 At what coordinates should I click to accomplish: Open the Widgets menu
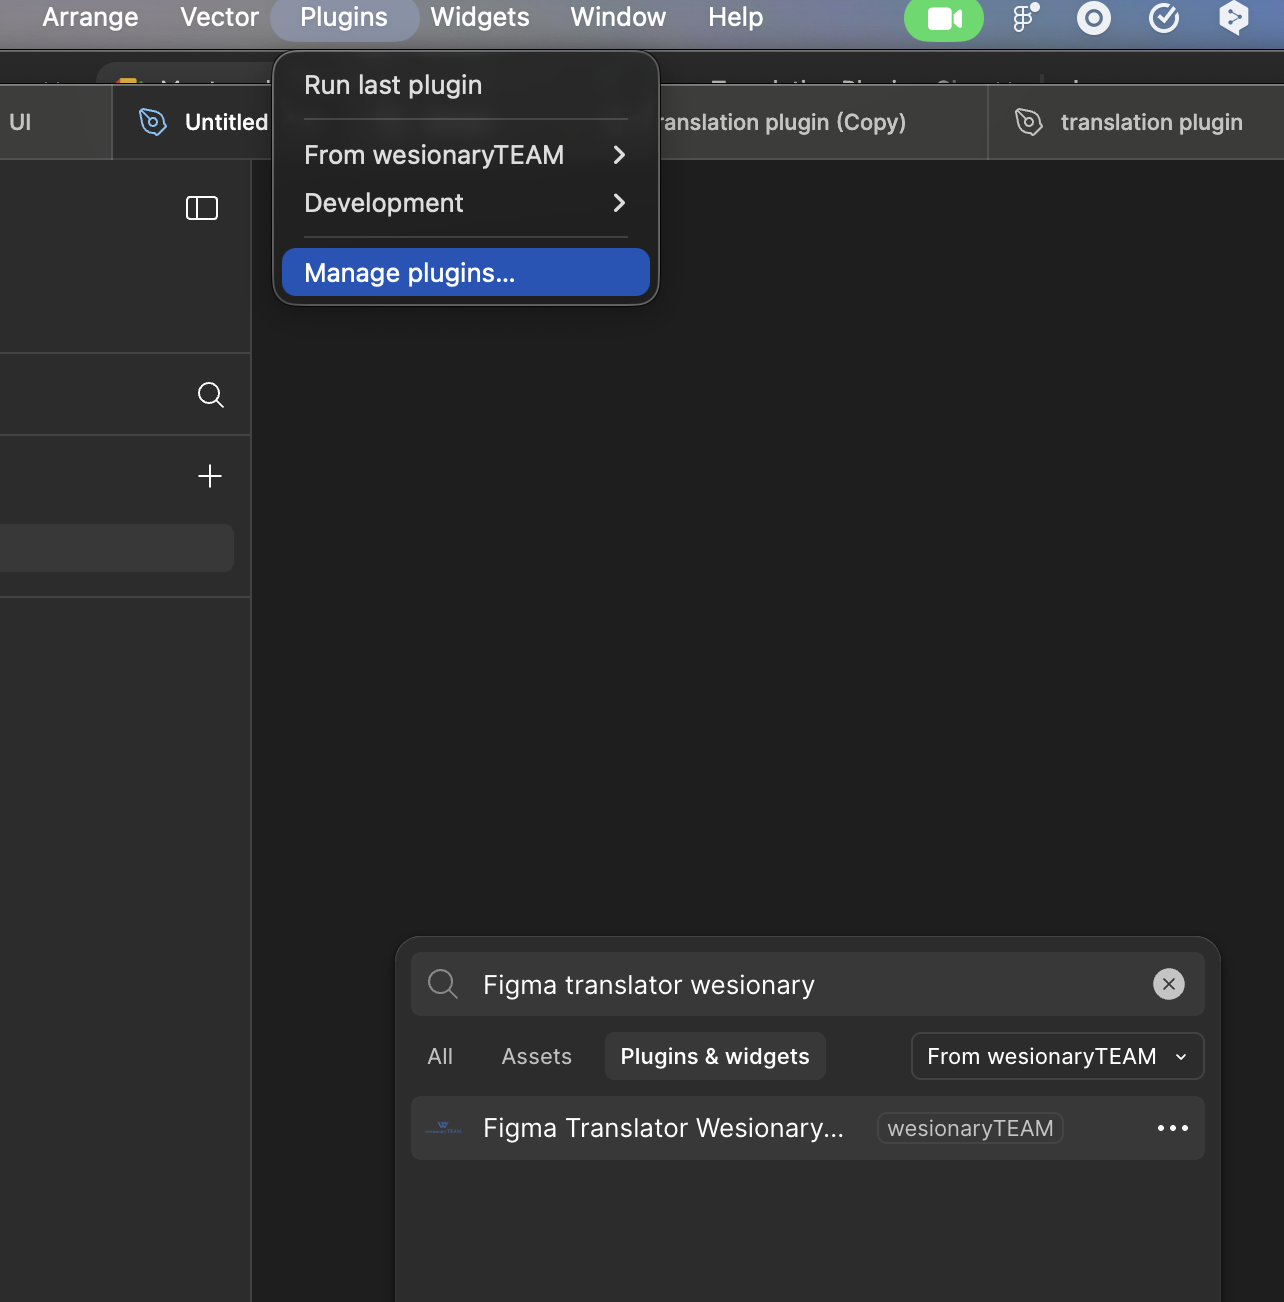click(480, 17)
